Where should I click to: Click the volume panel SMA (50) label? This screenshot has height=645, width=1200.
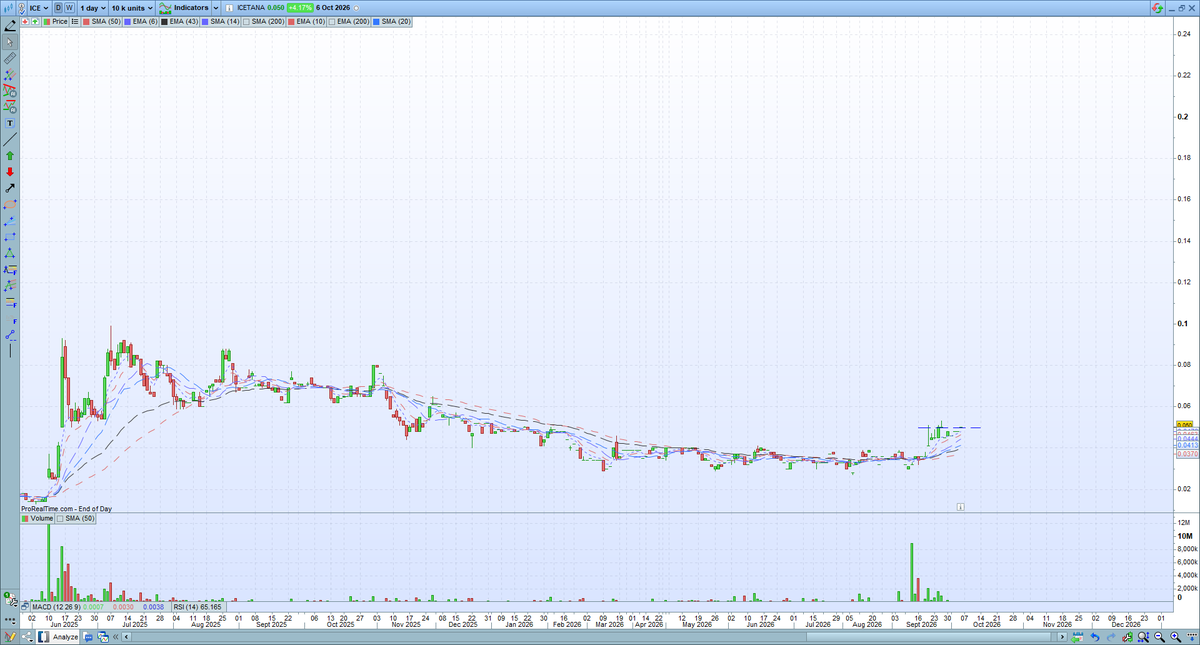(75, 519)
